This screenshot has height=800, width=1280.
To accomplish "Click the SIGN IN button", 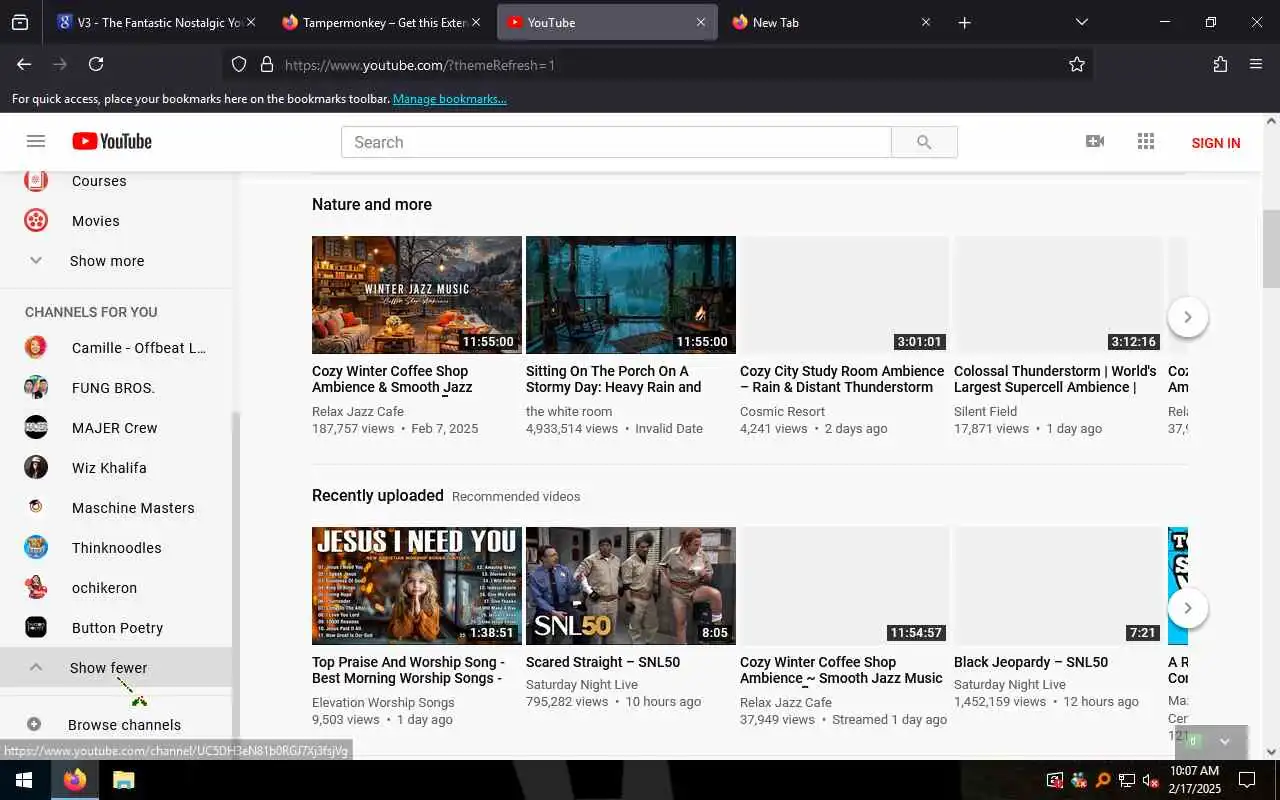I will coord(1216,143).
